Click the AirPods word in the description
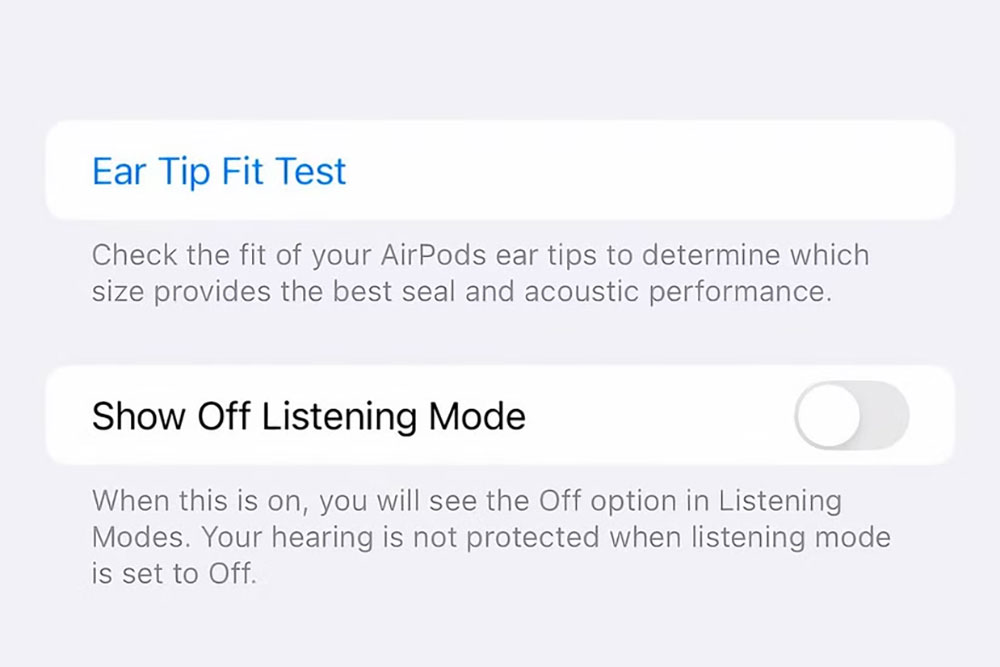 coord(434,255)
